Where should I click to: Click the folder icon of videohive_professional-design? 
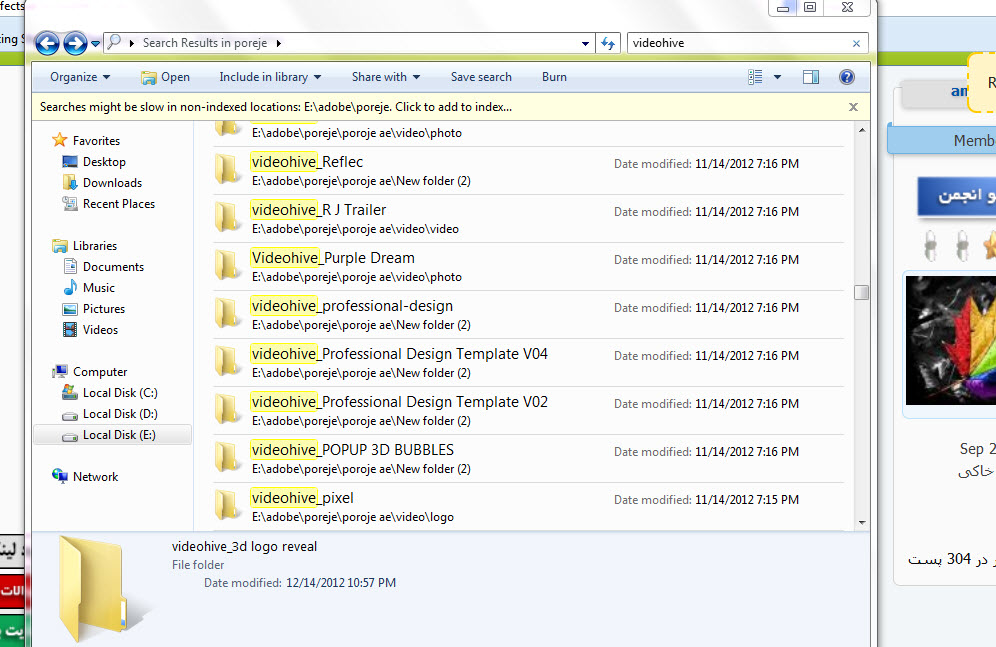tap(227, 313)
